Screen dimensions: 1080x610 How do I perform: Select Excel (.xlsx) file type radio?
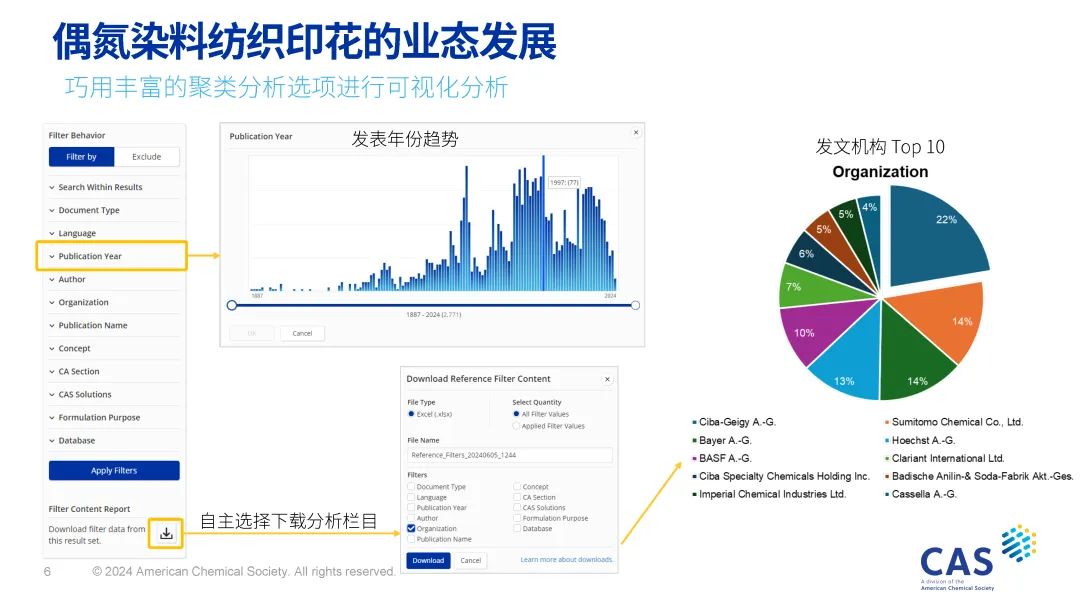pyautogui.click(x=411, y=414)
